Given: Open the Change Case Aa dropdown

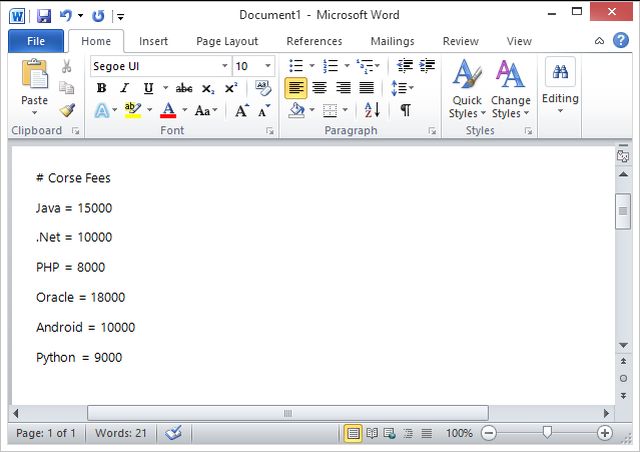Looking at the screenshot, I should coord(206,110).
